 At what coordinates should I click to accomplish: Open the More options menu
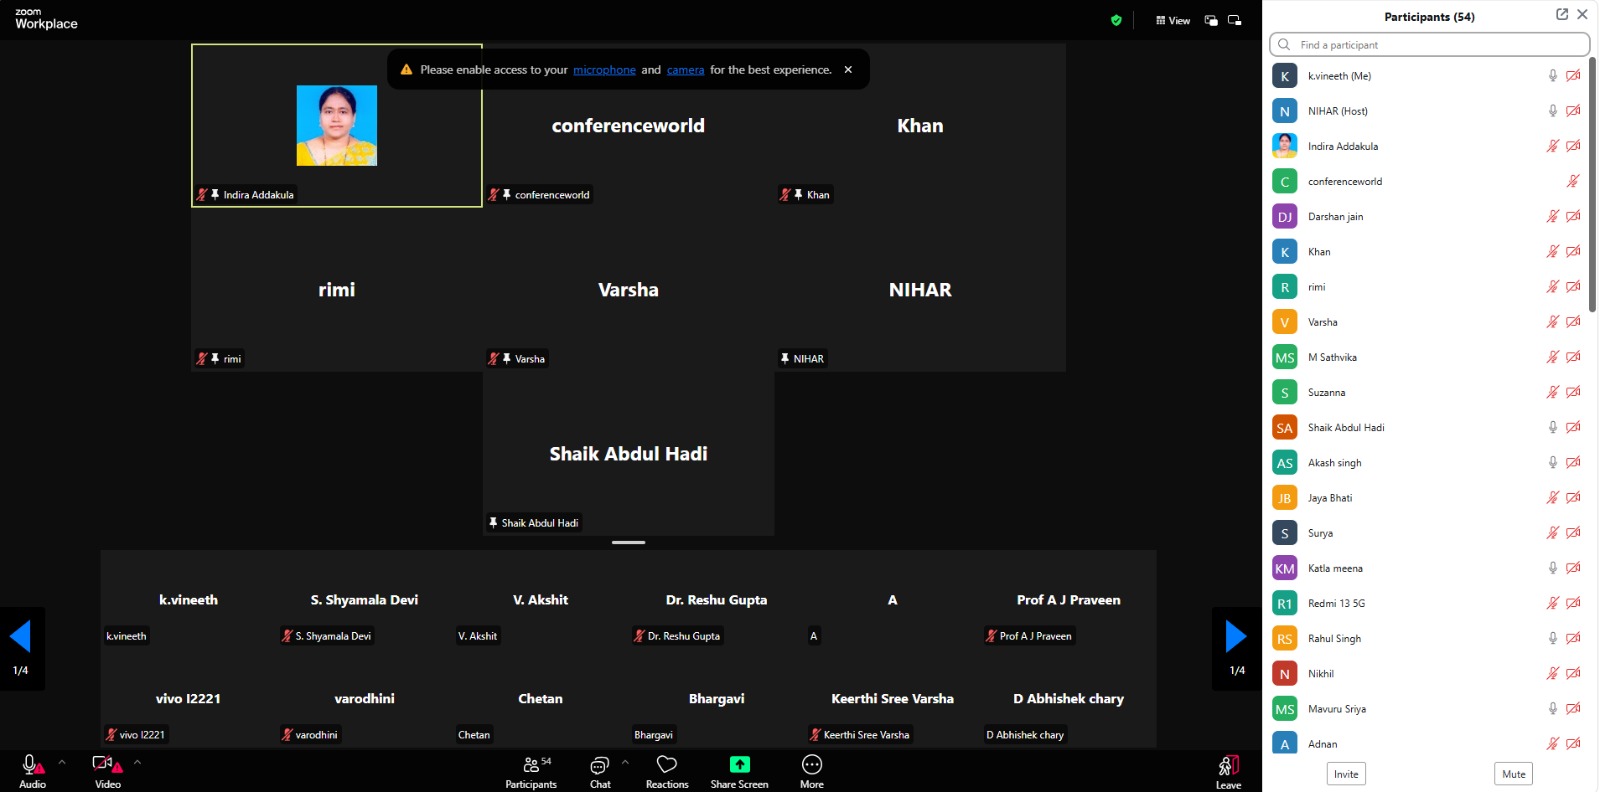click(812, 765)
